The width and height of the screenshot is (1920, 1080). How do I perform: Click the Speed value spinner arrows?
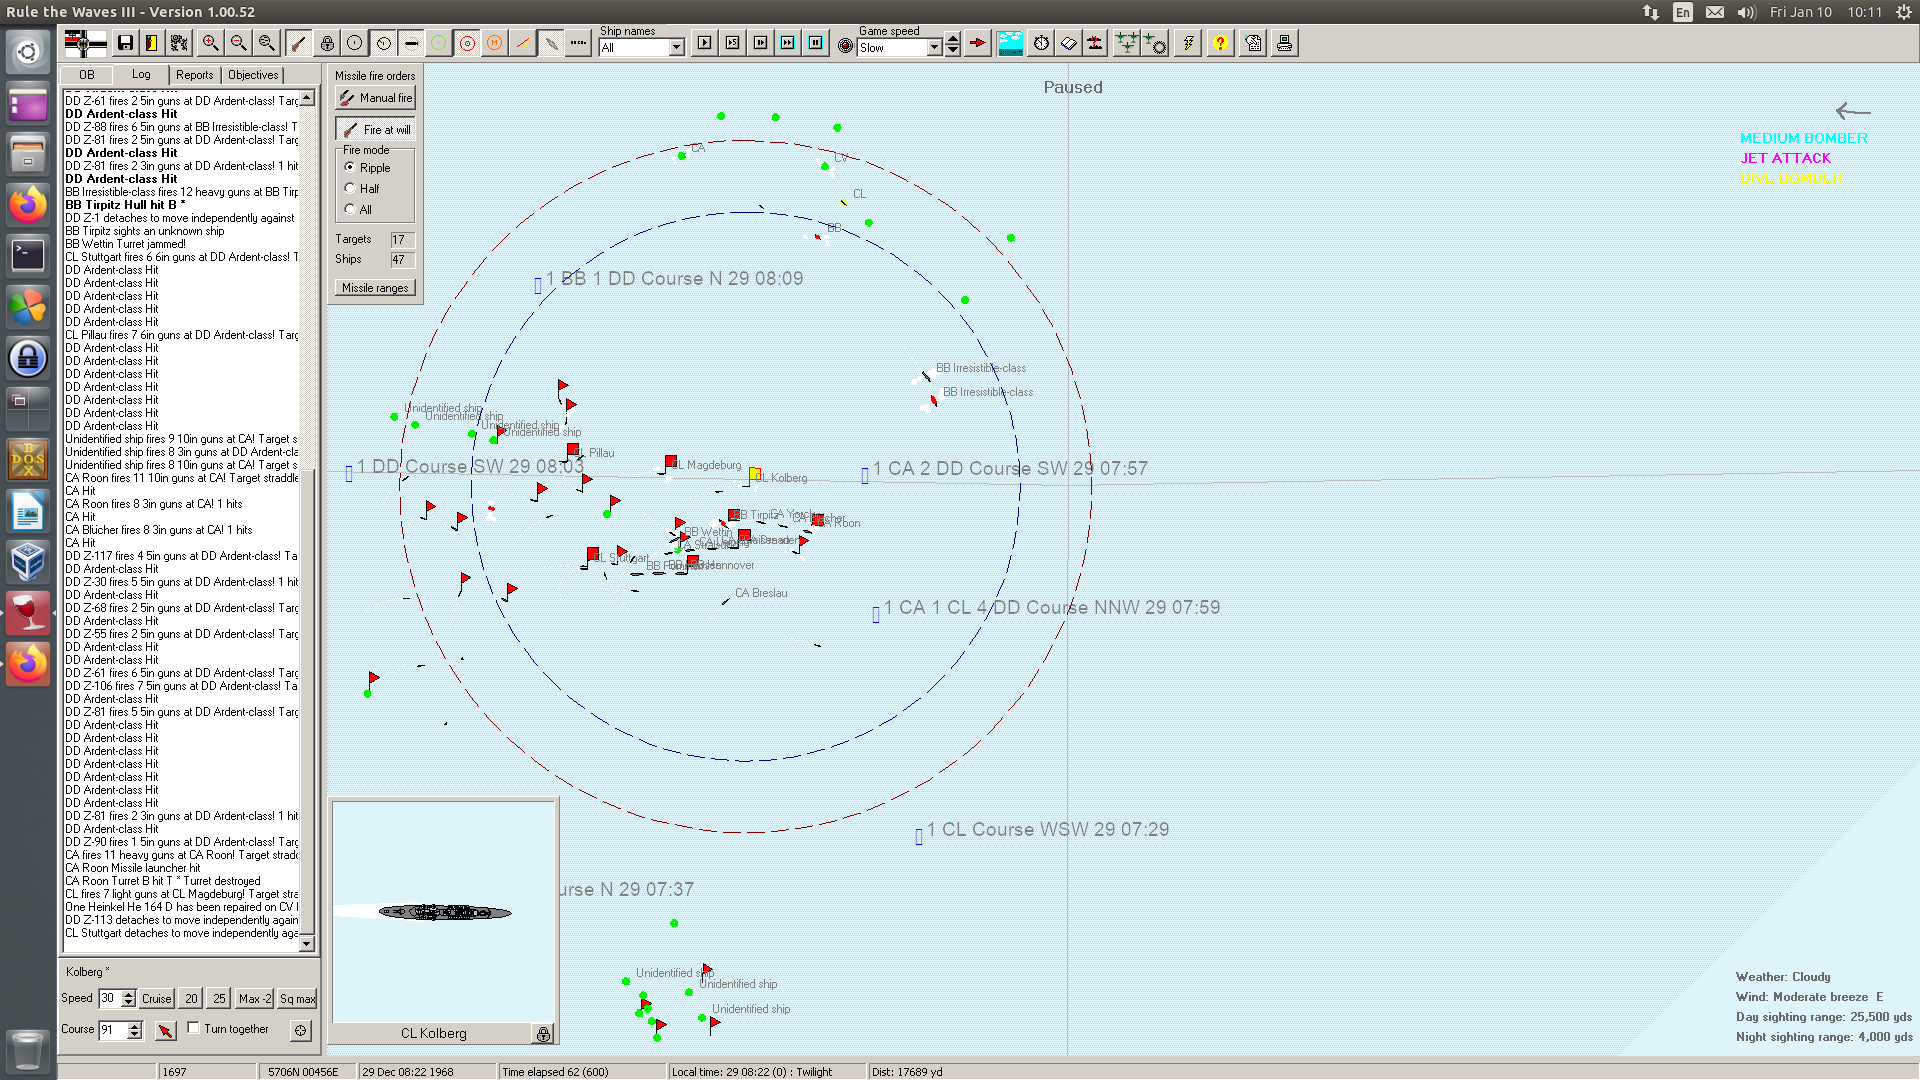[128, 998]
